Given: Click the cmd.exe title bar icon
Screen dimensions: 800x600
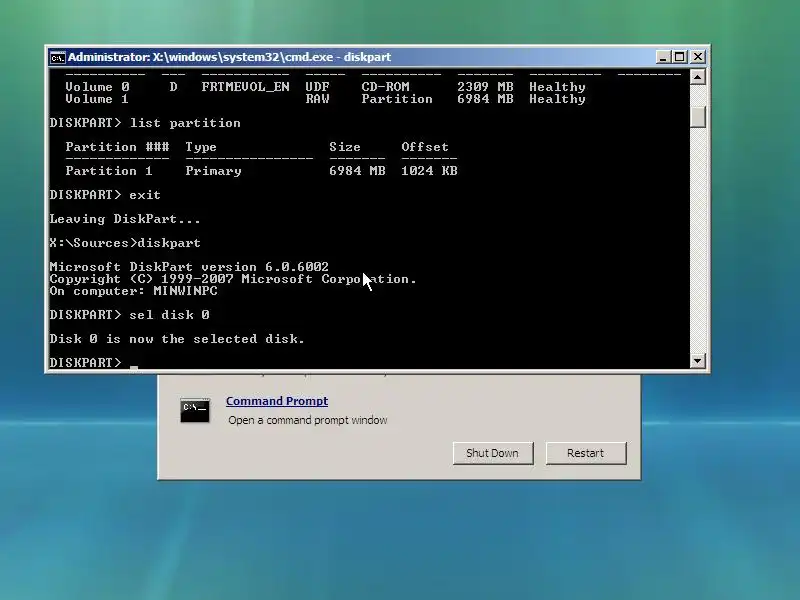Looking at the screenshot, I should [x=58, y=57].
